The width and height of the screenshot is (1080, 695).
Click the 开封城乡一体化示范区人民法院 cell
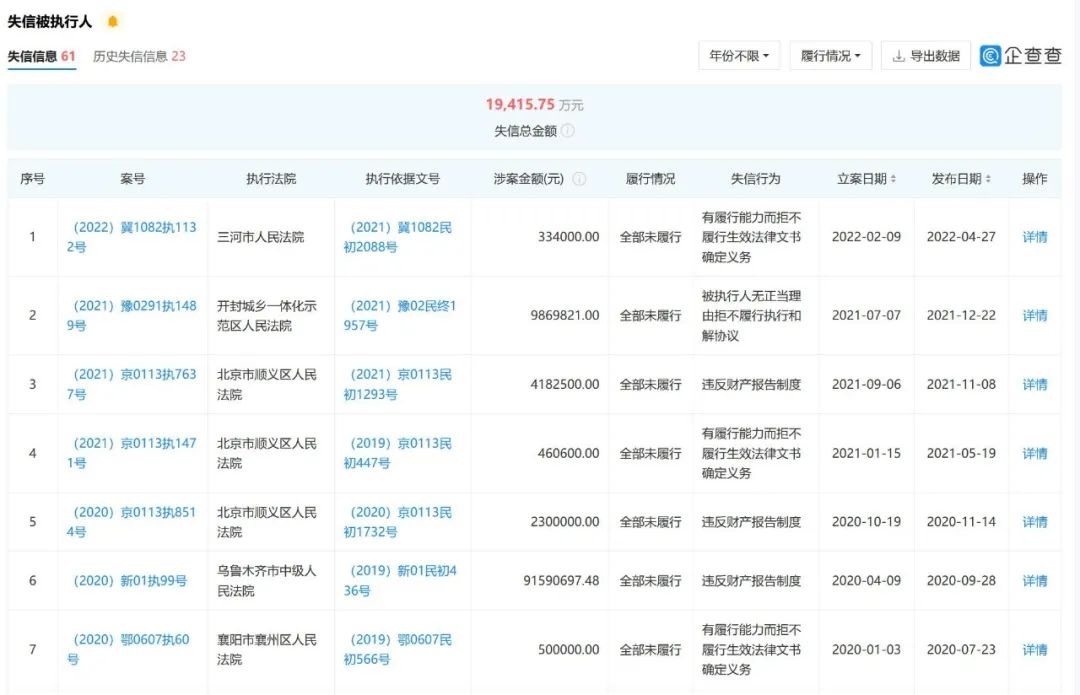pyautogui.click(x=267, y=315)
